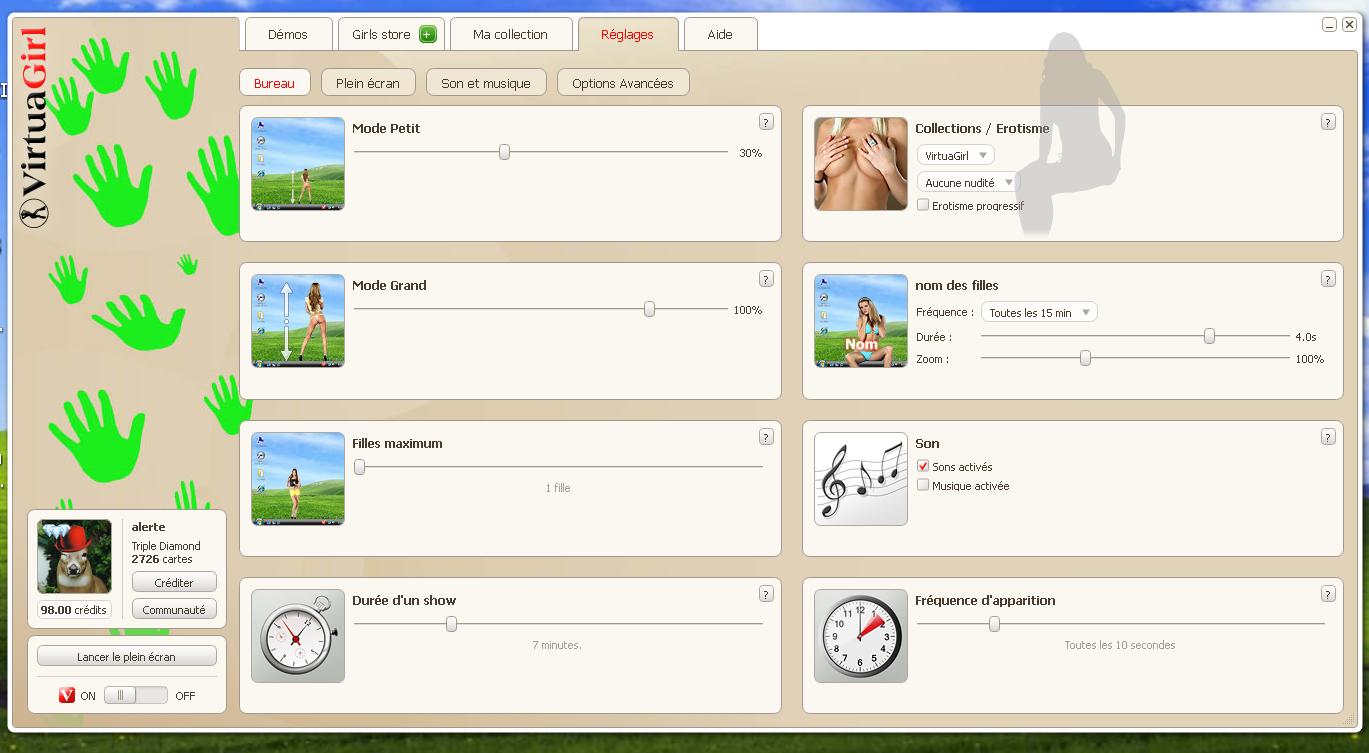Open help question mark for Mode Petit
Image resolution: width=1369 pixels, height=753 pixels.
pyautogui.click(x=766, y=122)
